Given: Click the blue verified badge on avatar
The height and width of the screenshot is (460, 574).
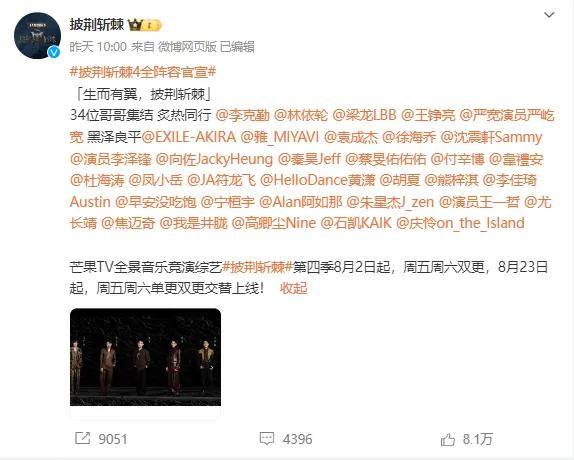Looking at the screenshot, I should pyautogui.click(x=54, y=52).
